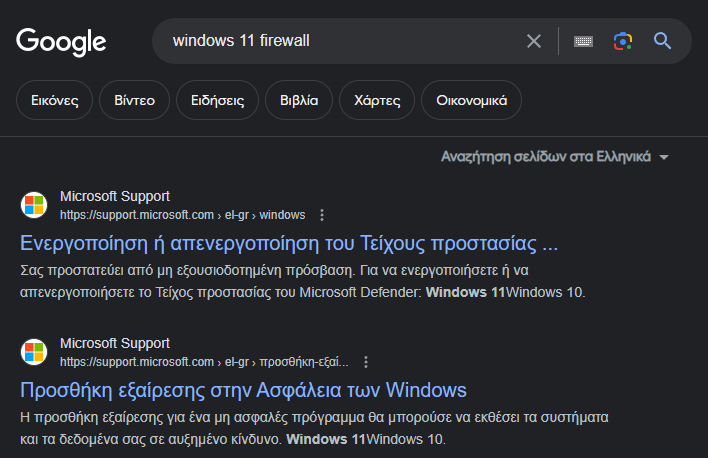Switch to the Εικόνες filter tab

[55, 100]
